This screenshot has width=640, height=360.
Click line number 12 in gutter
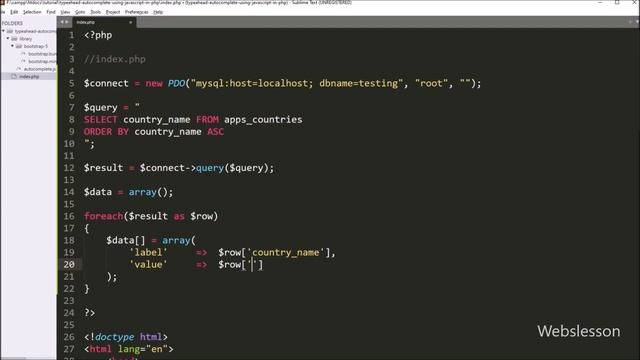pos(69,168)
